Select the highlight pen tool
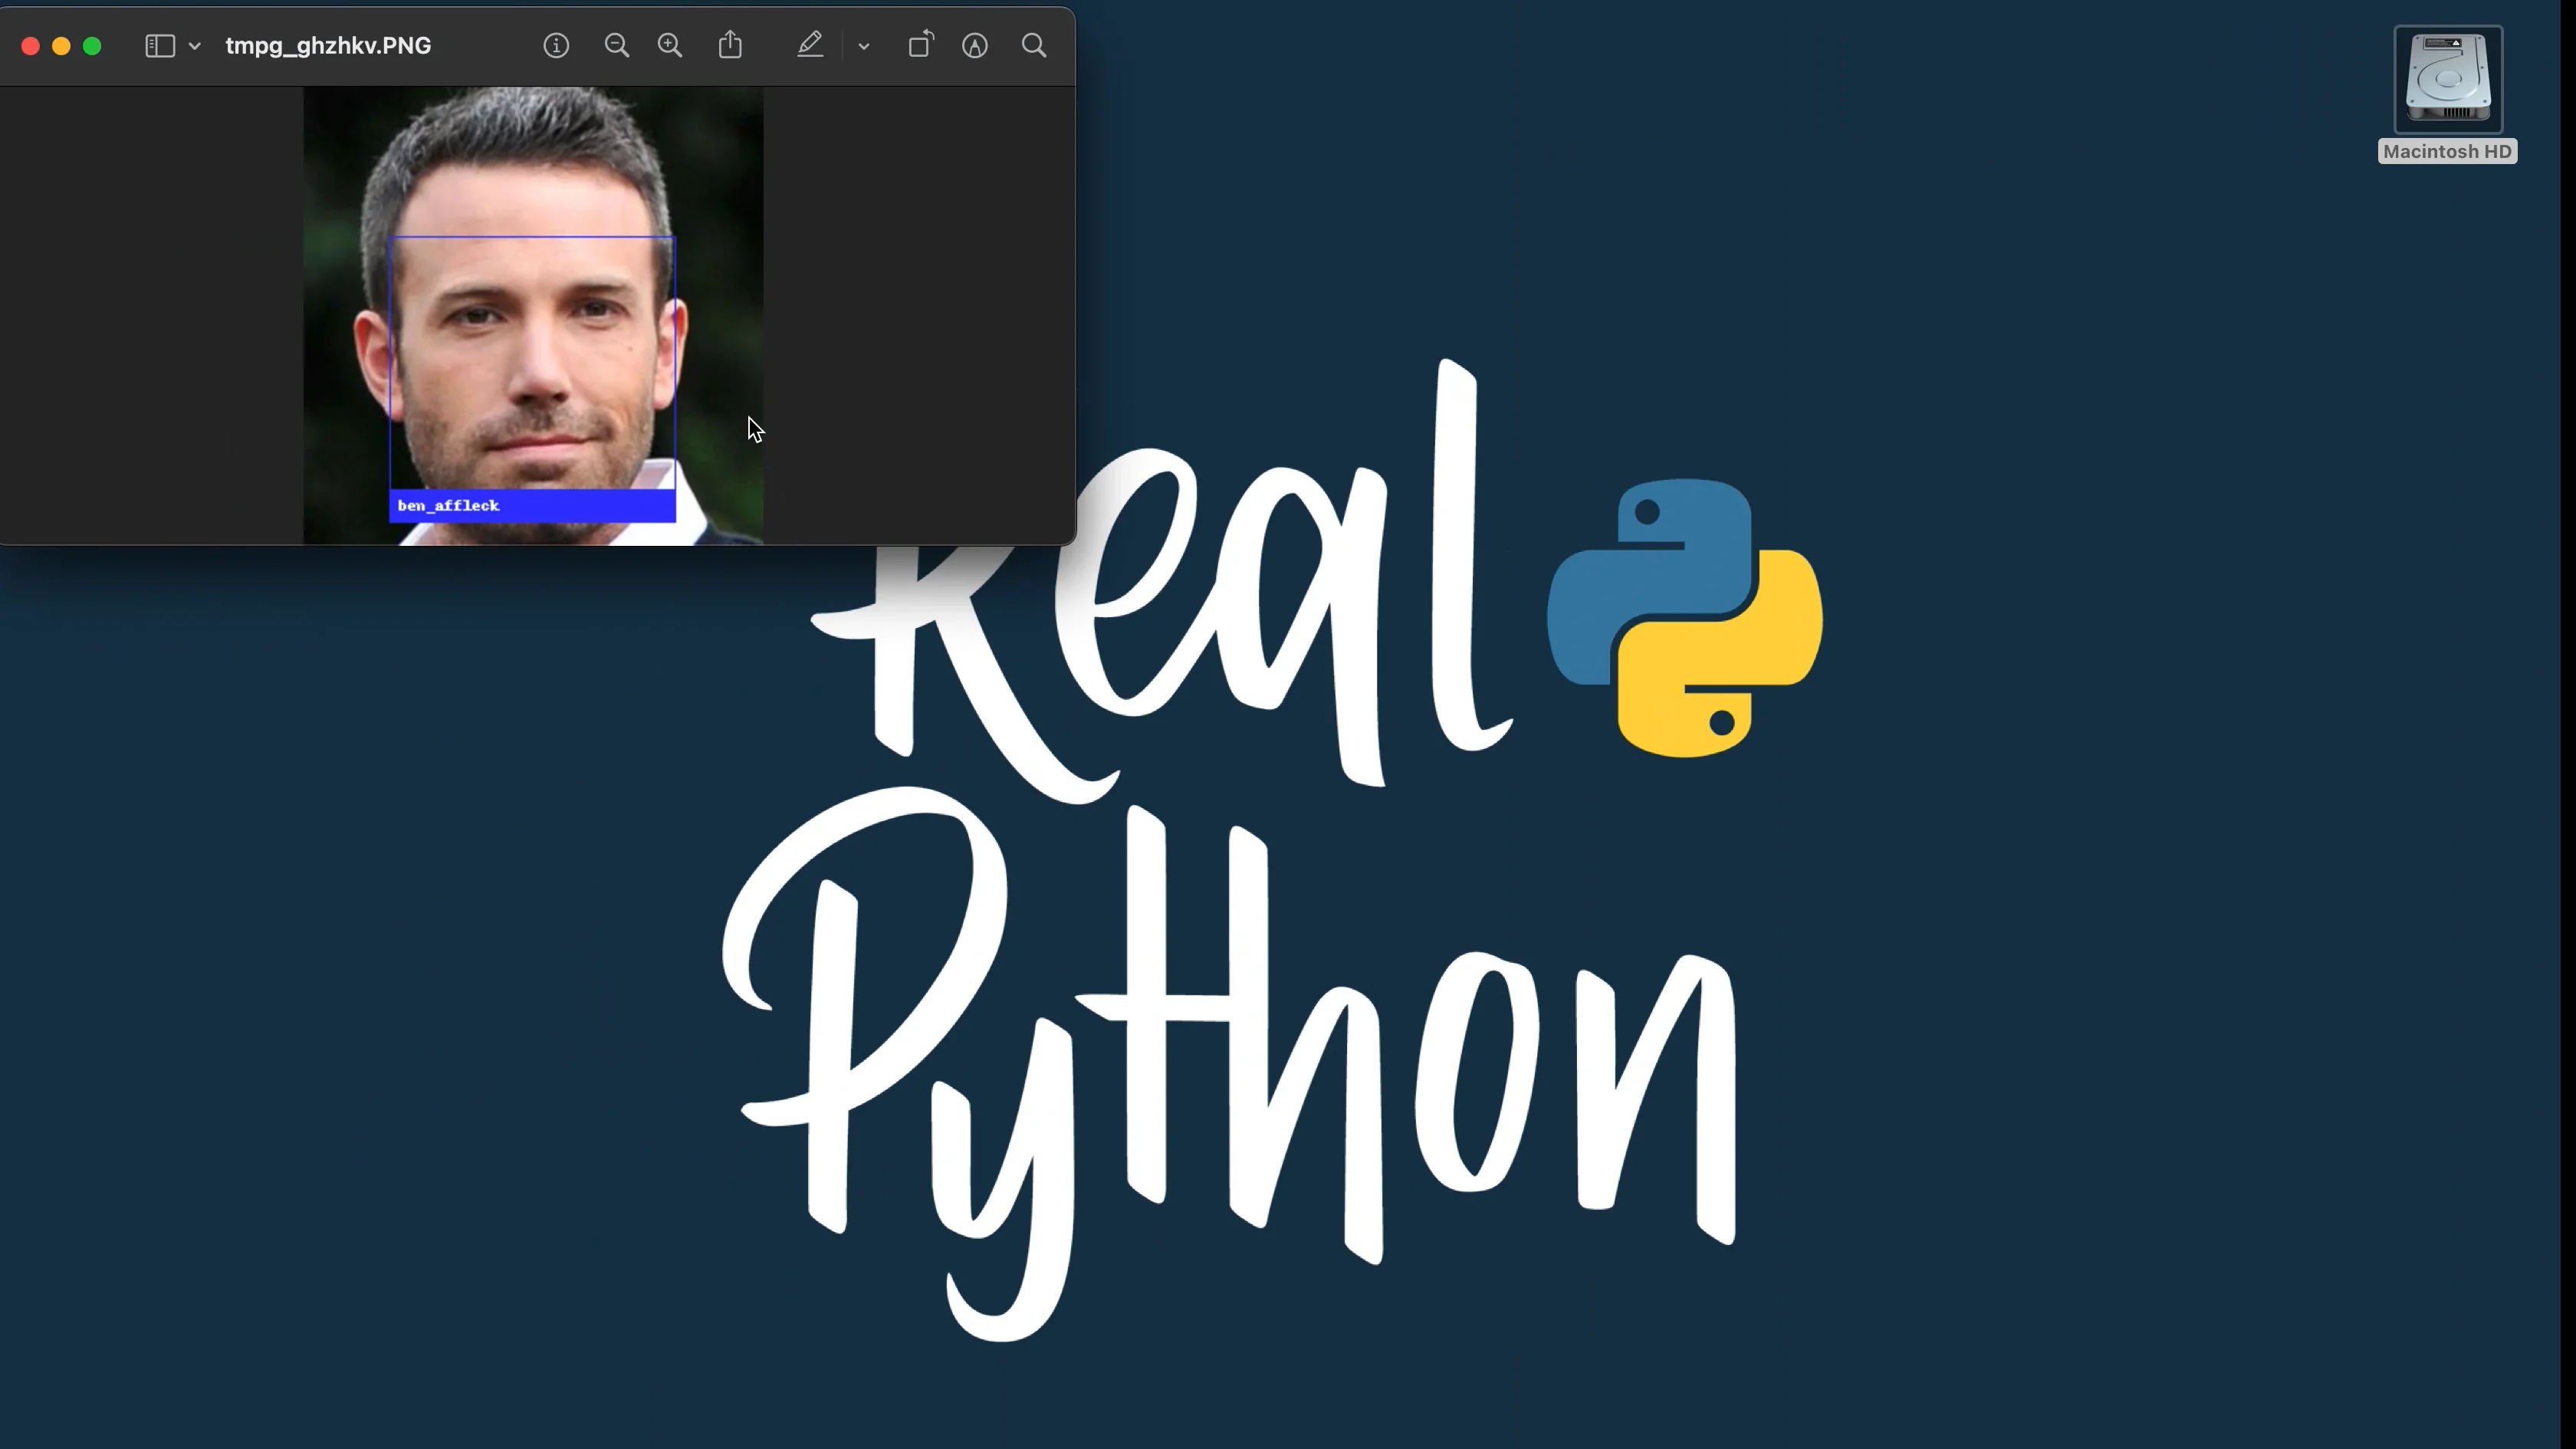This screenshot has height=1449, width=2576. pos(810,46)
